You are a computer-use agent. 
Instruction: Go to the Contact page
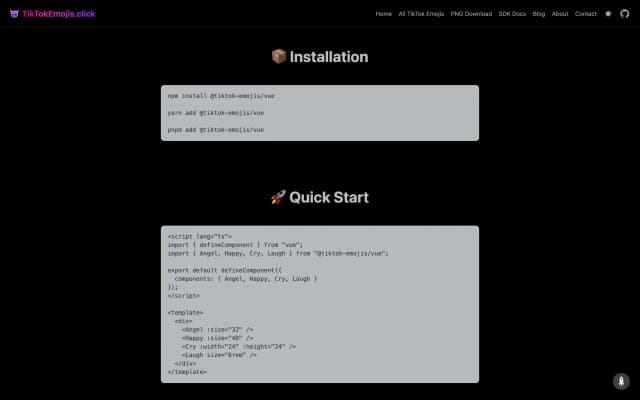click(586, 14)
